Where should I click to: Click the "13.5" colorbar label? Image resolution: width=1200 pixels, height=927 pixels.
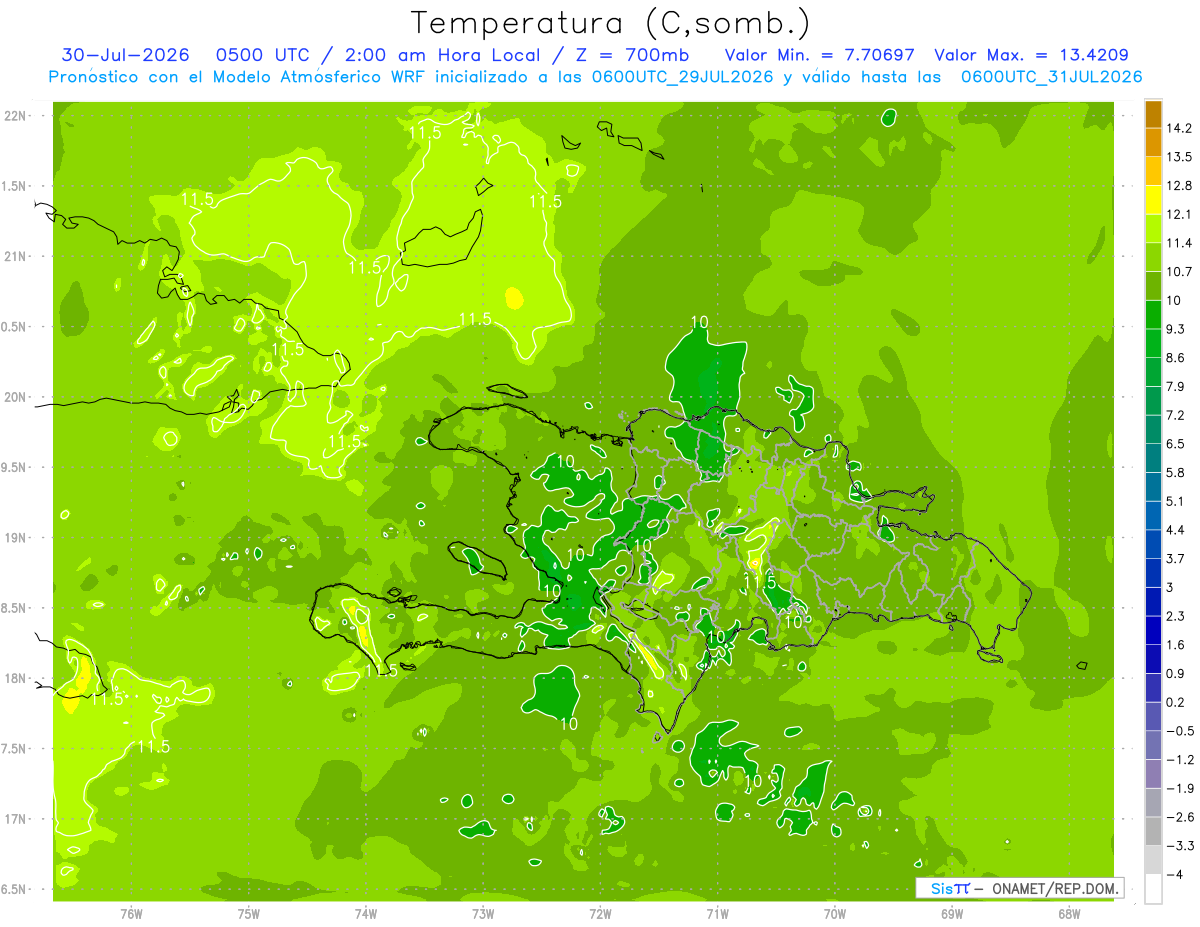pos(1180,157)
